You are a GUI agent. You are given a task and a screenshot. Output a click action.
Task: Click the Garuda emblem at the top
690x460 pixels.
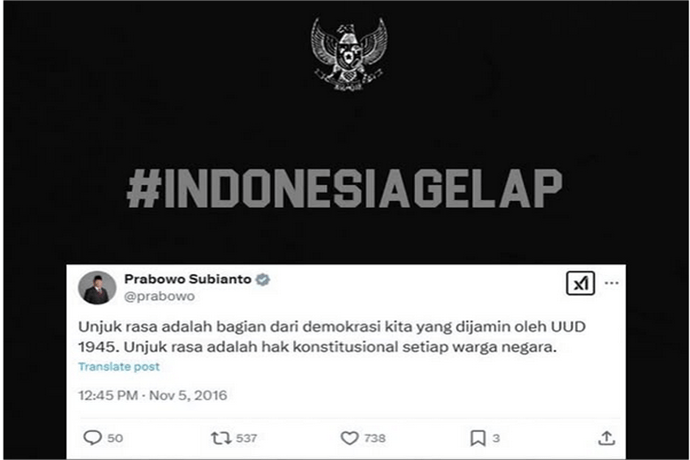click(349, 54)
